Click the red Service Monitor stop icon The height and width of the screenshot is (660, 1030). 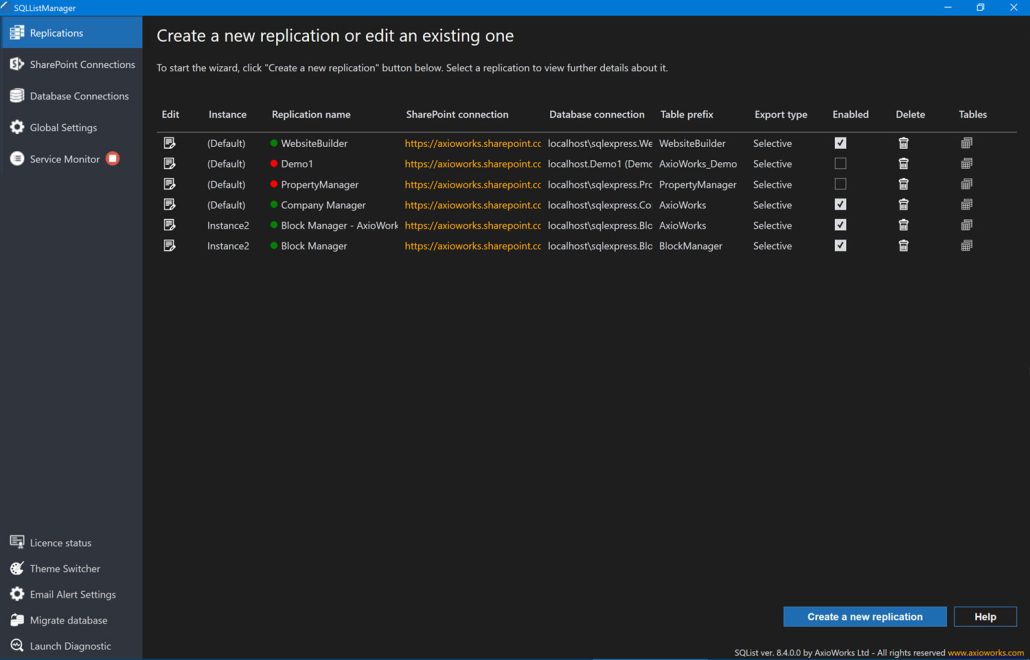[x=113, y=159]
